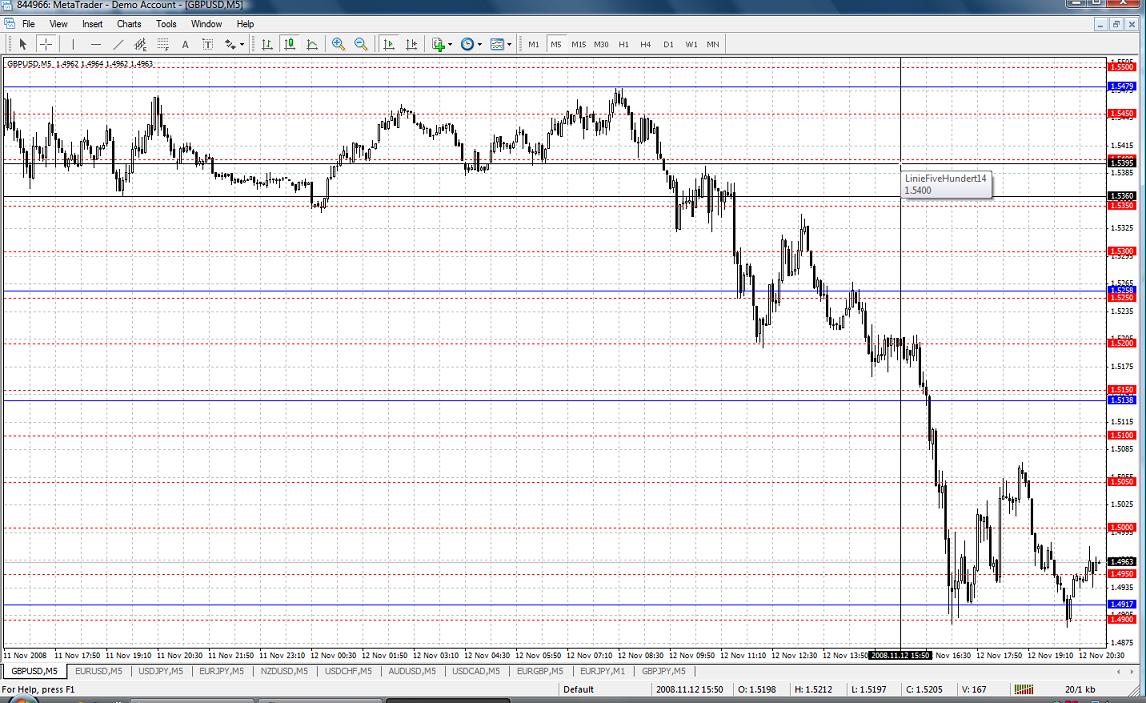Activate the Crosshair tool

pos(45,45)
